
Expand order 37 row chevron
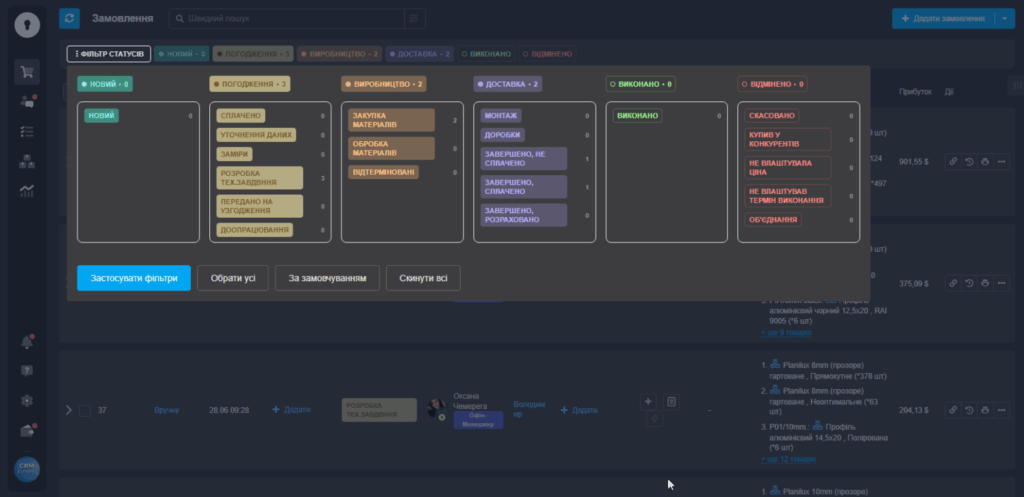(69, 410)
